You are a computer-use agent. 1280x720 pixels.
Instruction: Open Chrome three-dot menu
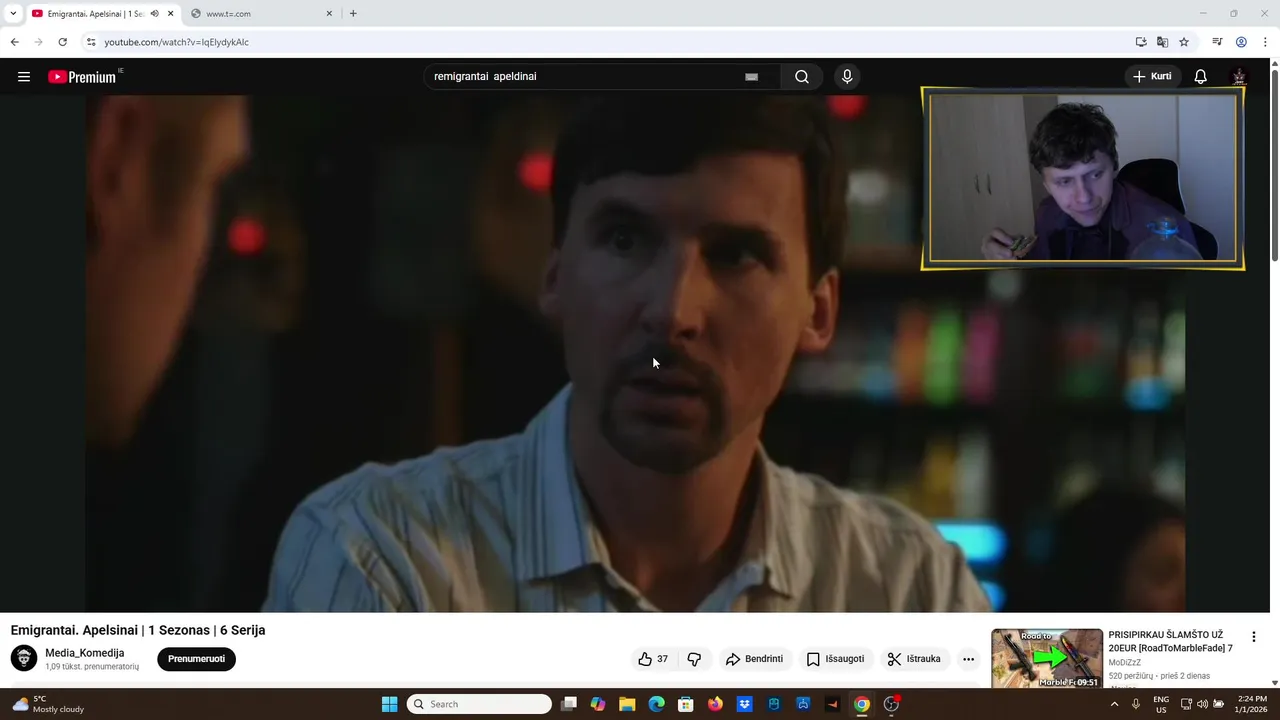1265,42
